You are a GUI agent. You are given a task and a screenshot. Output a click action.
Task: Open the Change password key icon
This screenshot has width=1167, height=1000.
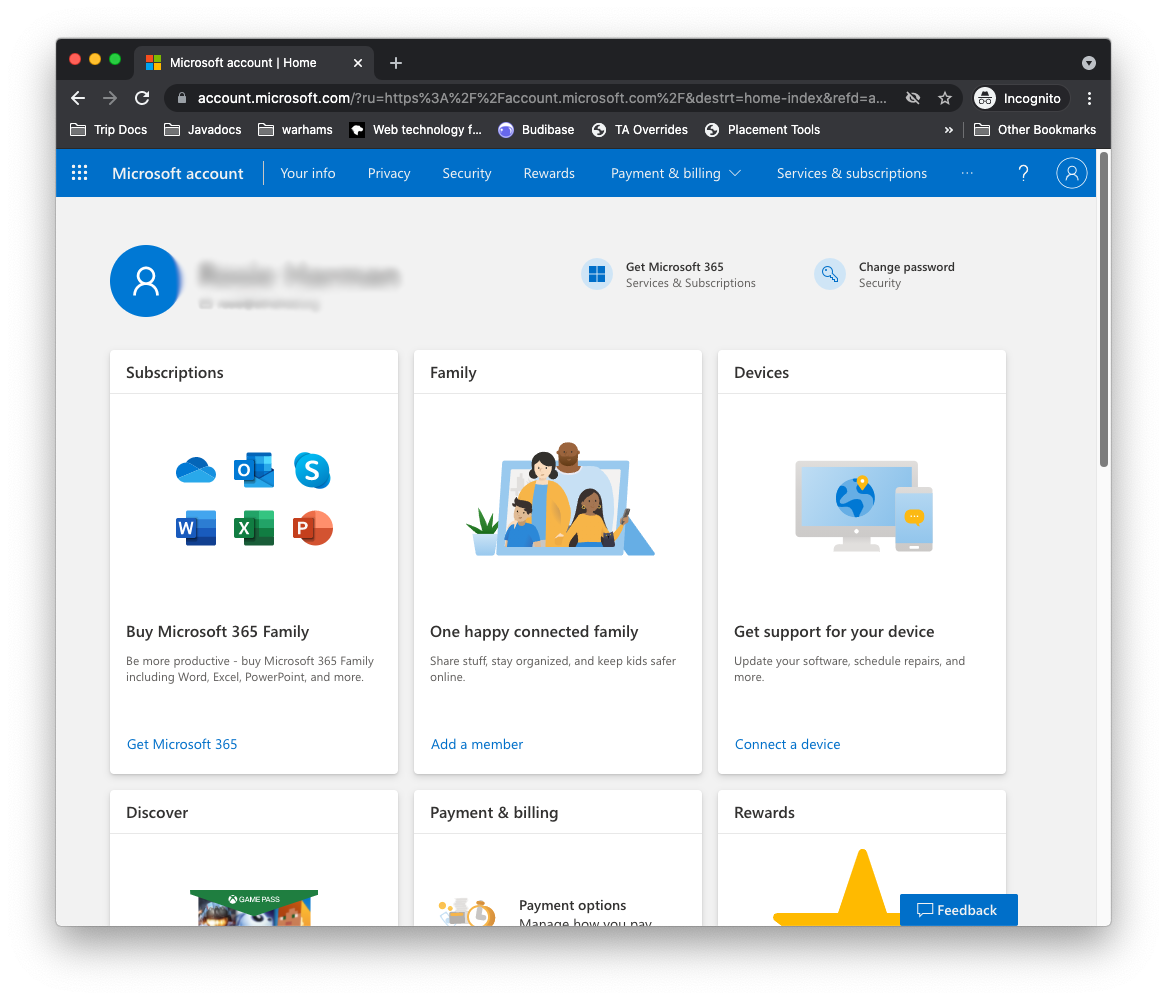pos(830,273)
